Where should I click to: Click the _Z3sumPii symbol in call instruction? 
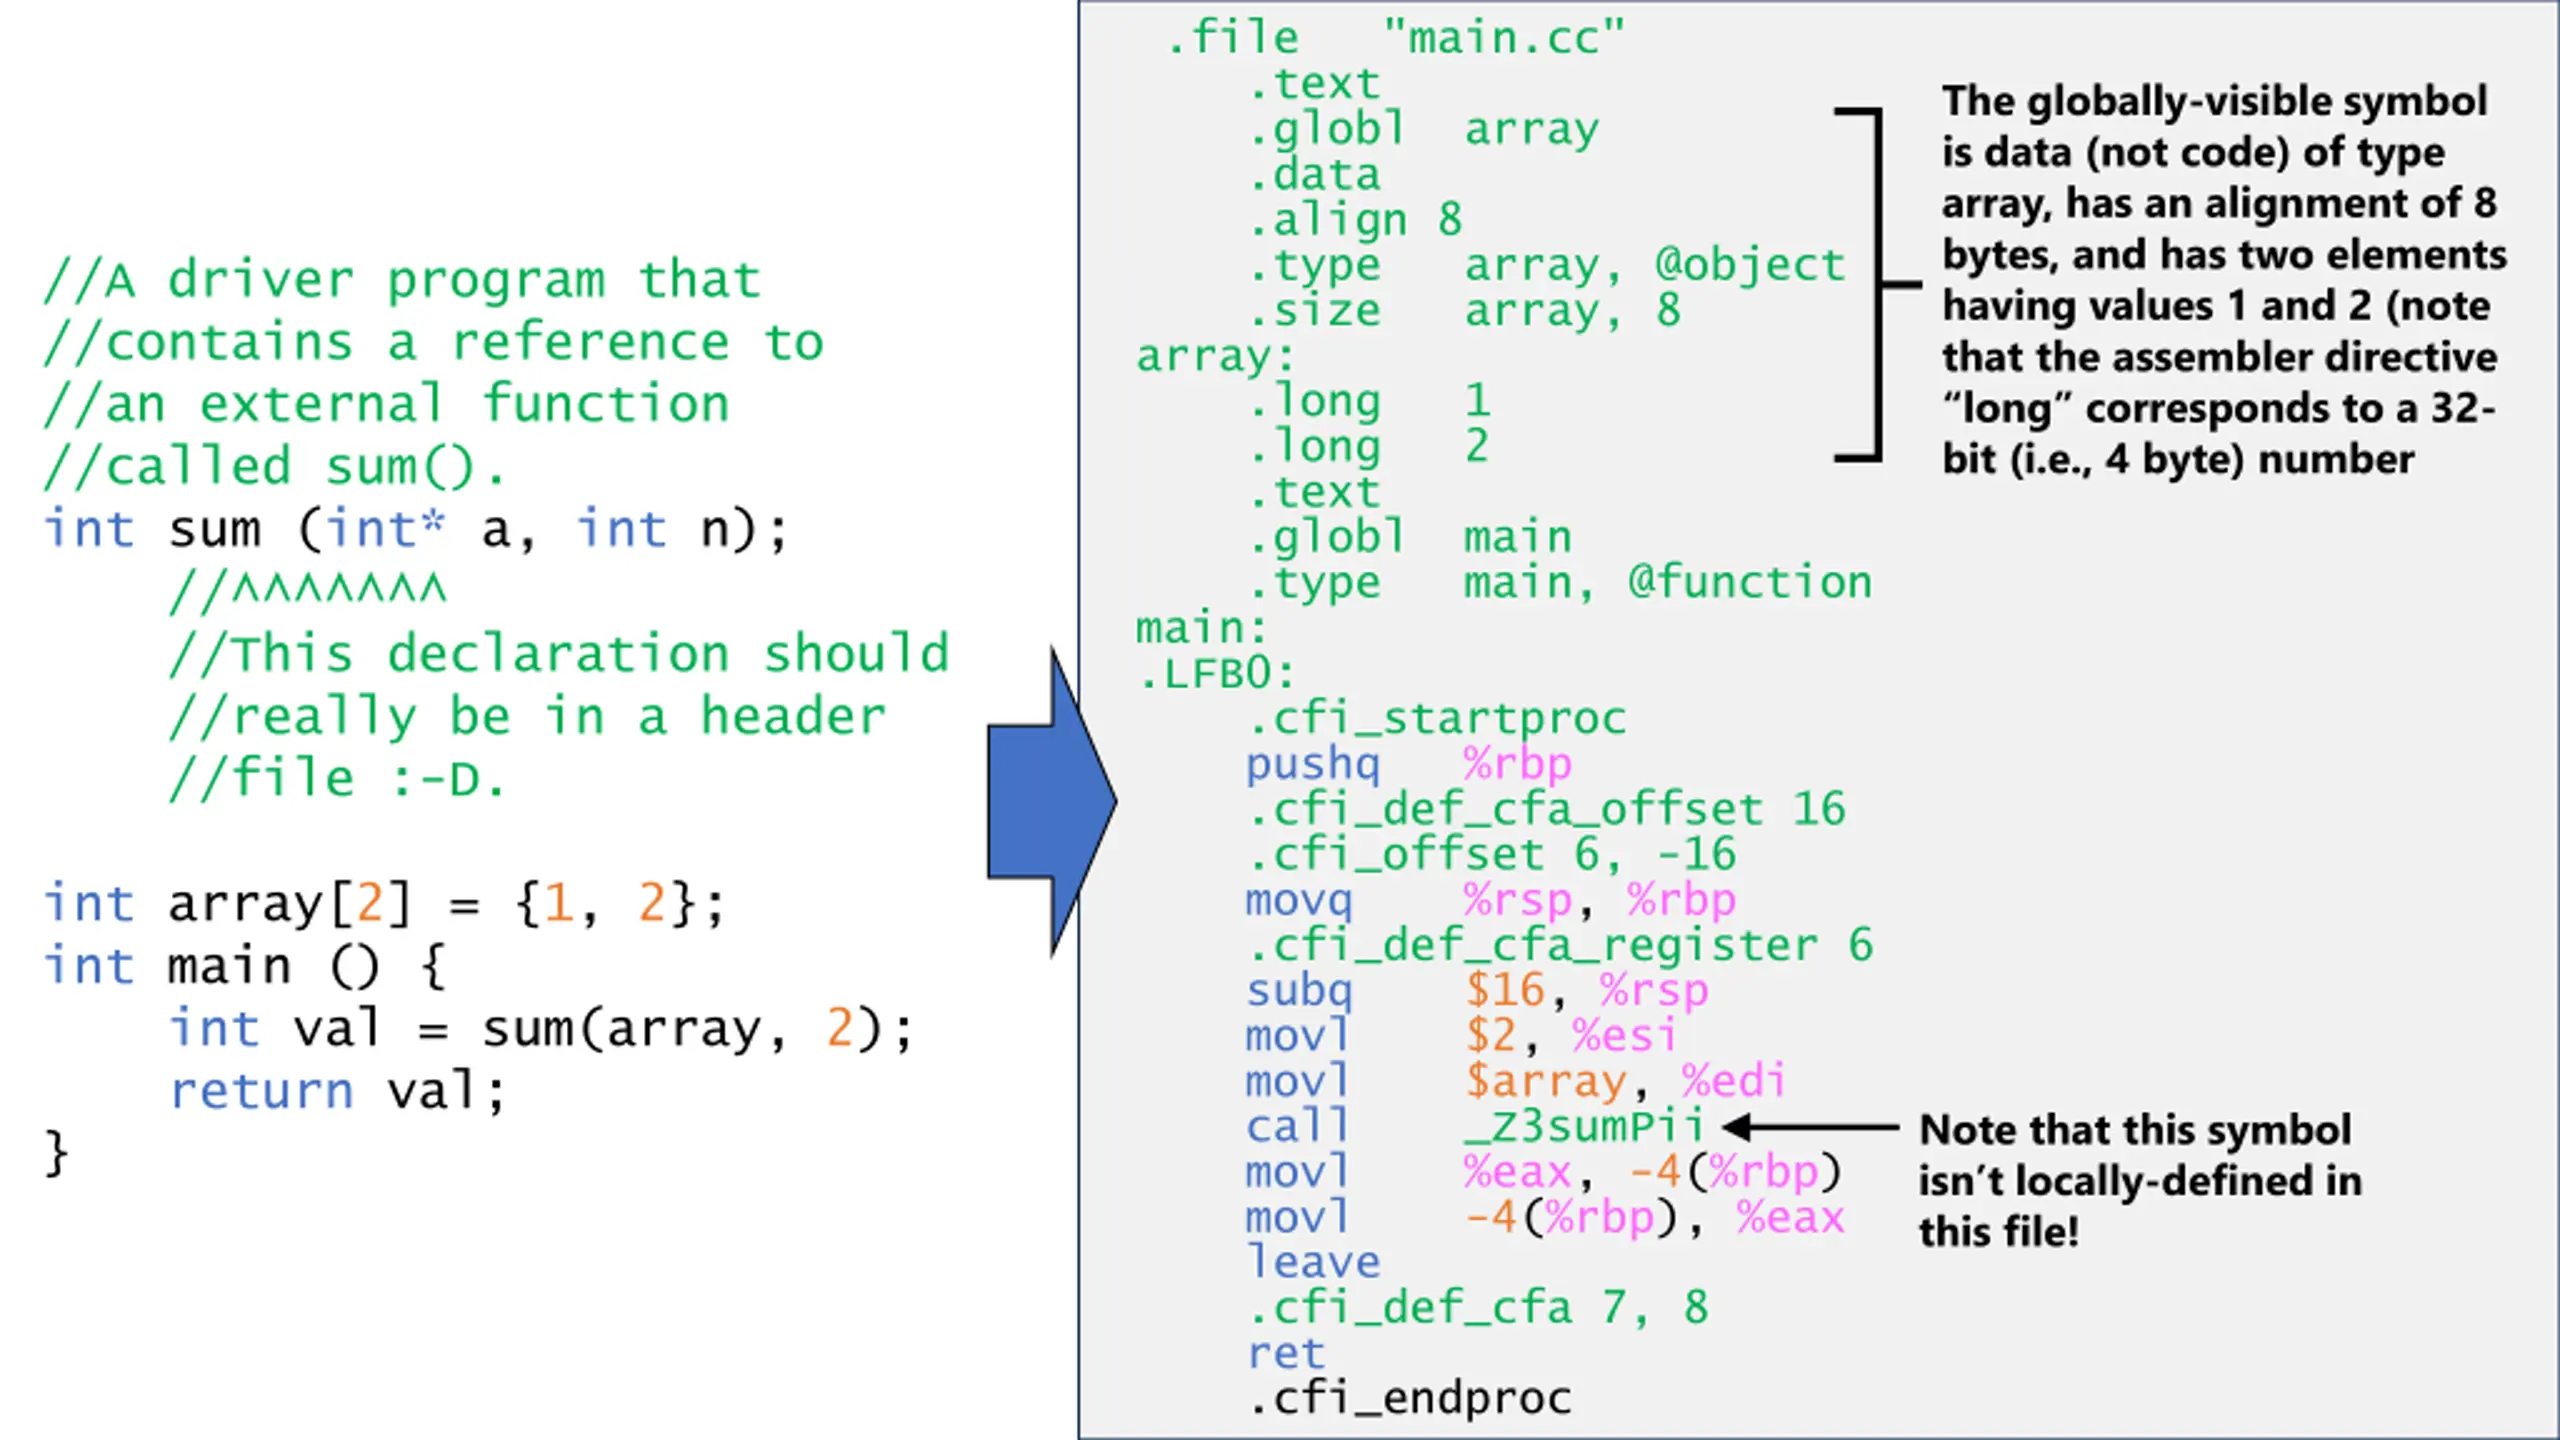coord(1583,1127)
